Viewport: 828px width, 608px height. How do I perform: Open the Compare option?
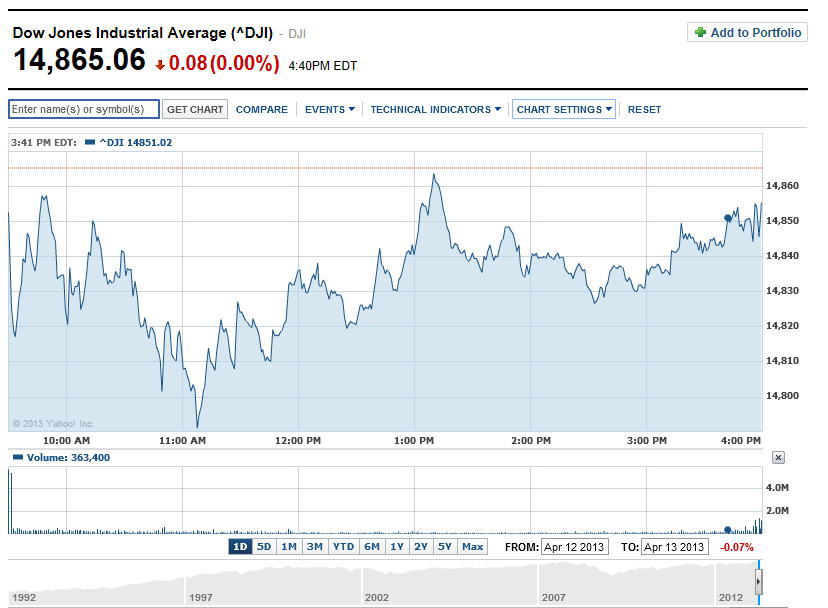(x=262, y=109)
